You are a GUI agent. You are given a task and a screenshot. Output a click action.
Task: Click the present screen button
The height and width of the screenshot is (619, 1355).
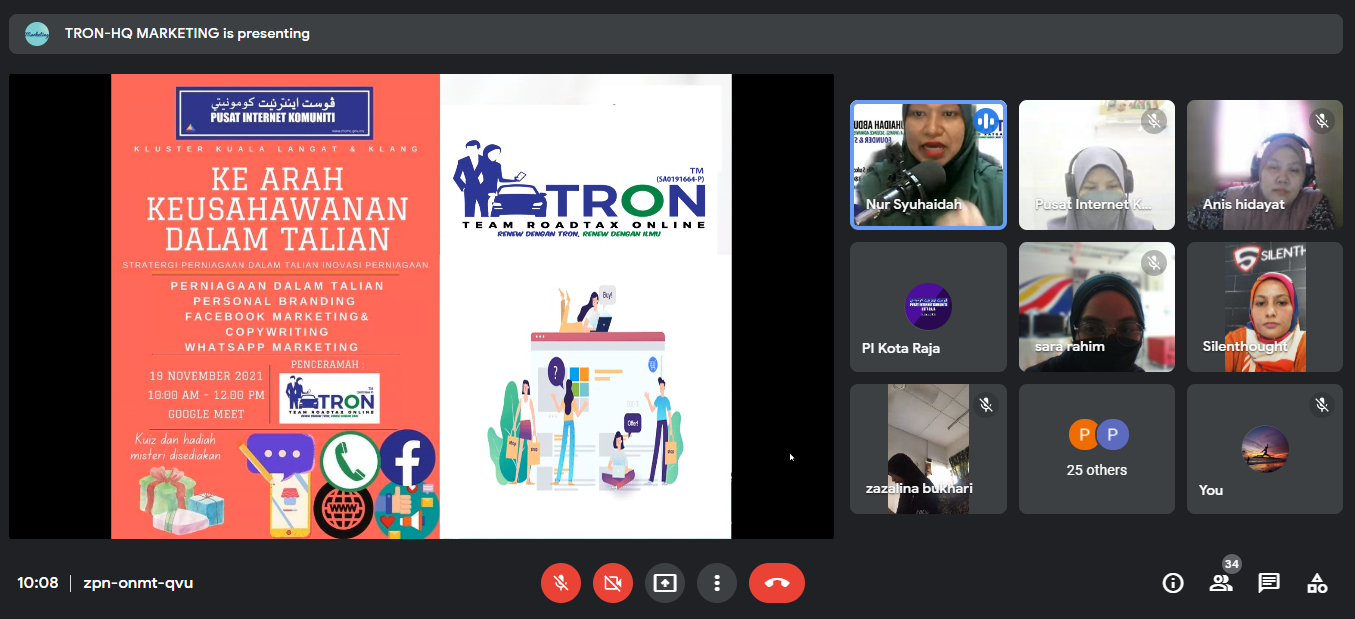coord(665,583)
